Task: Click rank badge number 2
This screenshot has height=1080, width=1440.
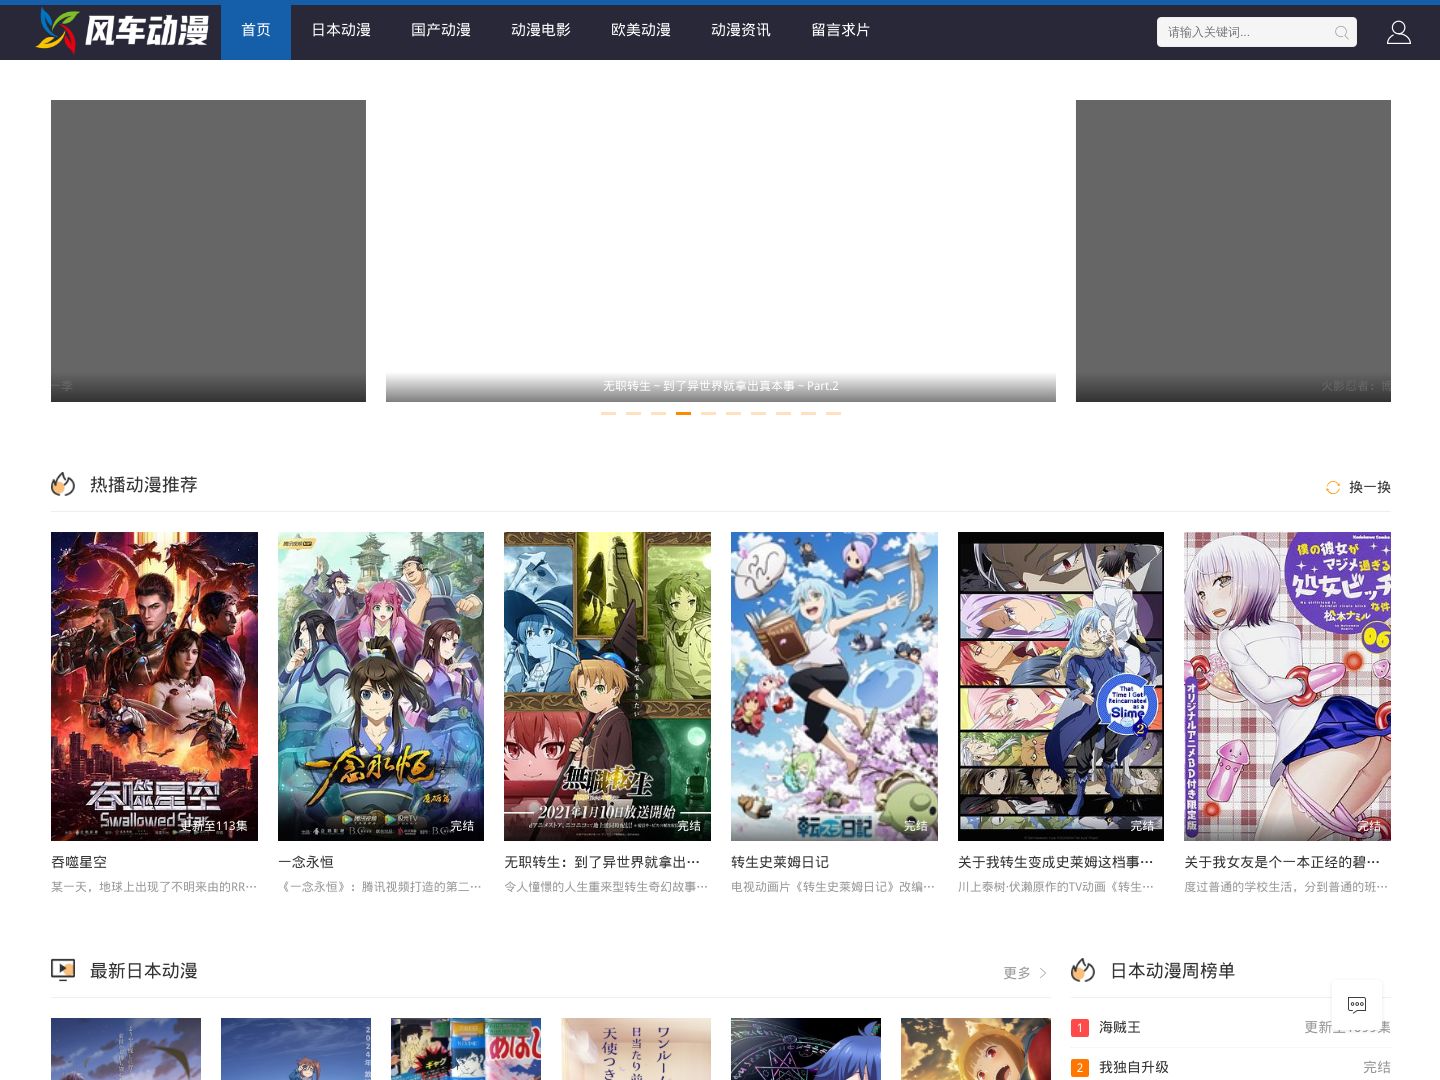Action: click(x=1079, y=1067)
